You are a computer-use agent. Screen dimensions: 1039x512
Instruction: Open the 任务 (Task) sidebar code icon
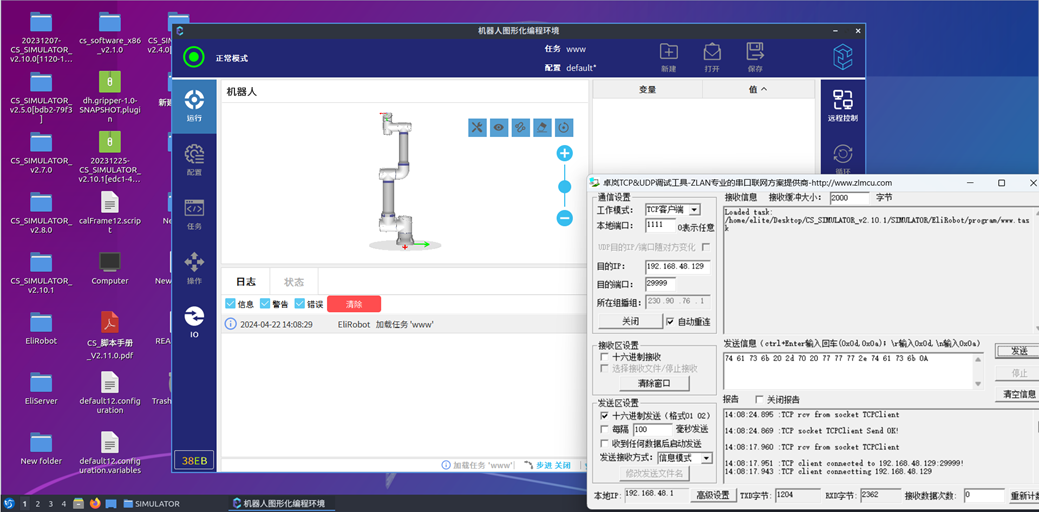tap(194, 213)
